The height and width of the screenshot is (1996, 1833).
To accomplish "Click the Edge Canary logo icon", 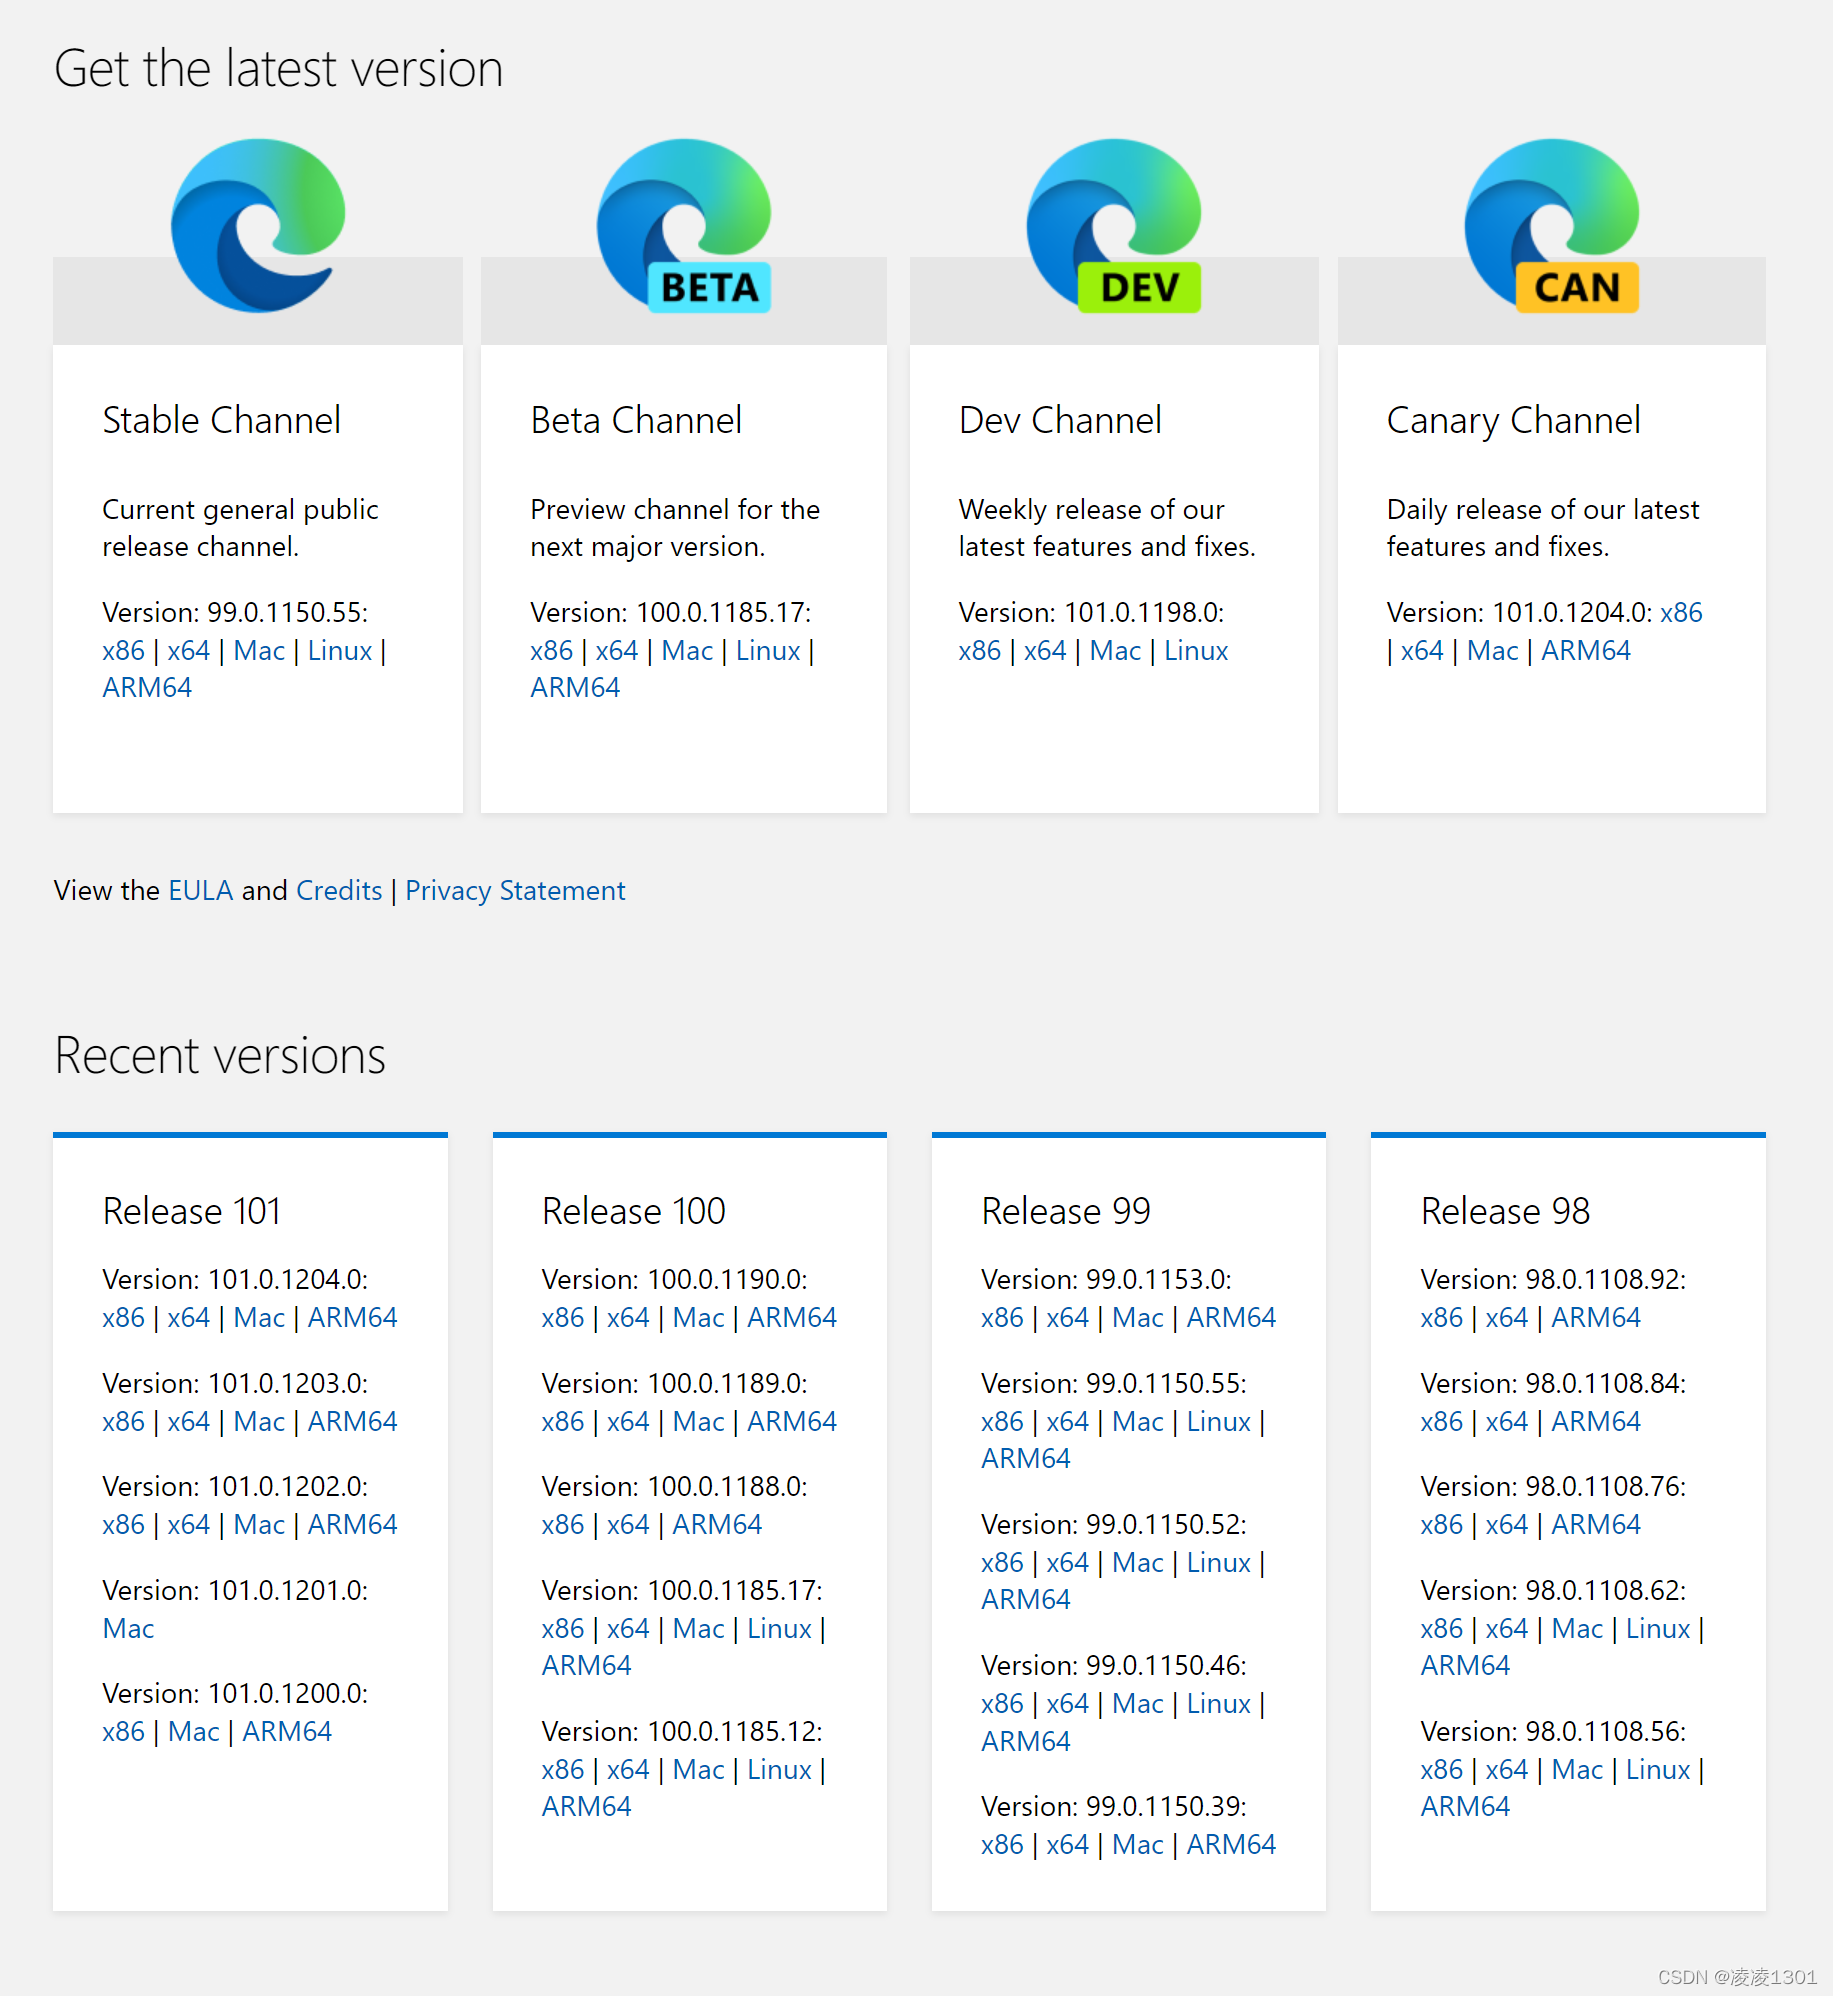I will point(1552,225).
